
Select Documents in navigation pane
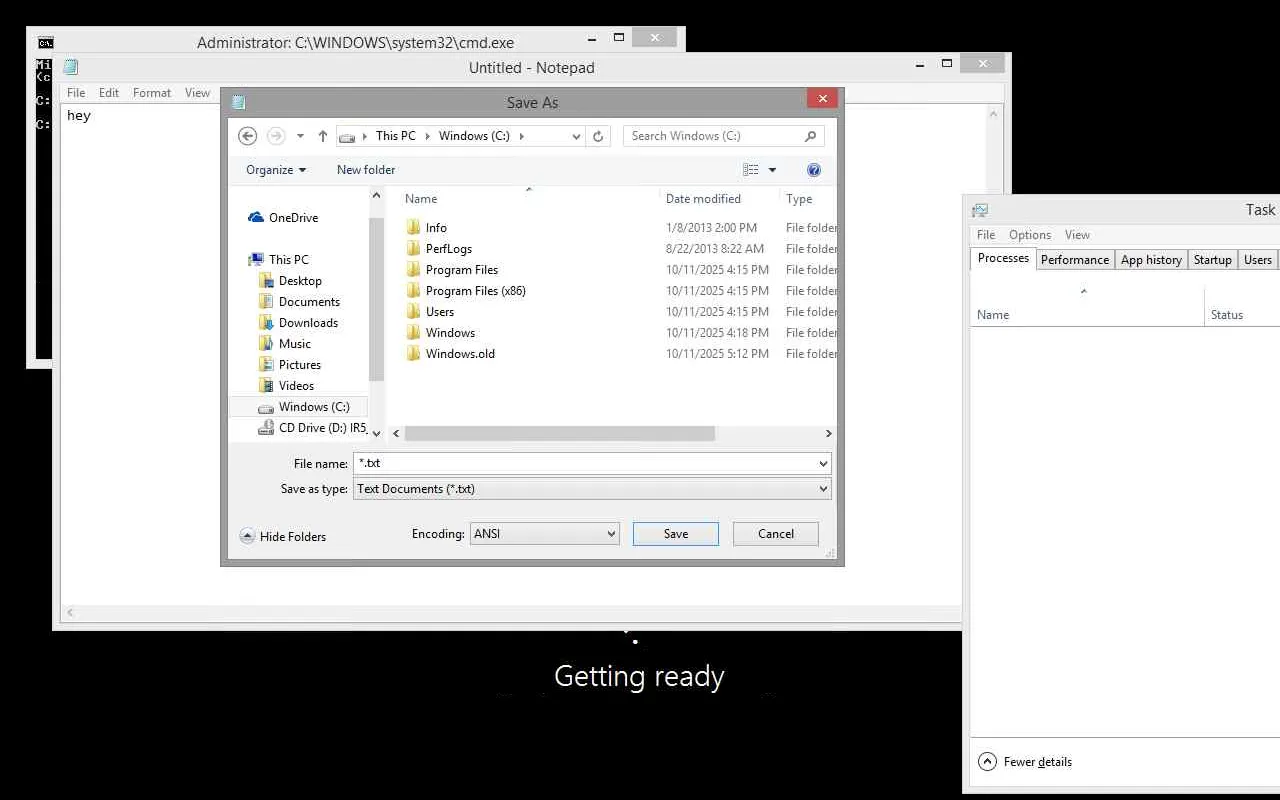click(x=309, y=302)
